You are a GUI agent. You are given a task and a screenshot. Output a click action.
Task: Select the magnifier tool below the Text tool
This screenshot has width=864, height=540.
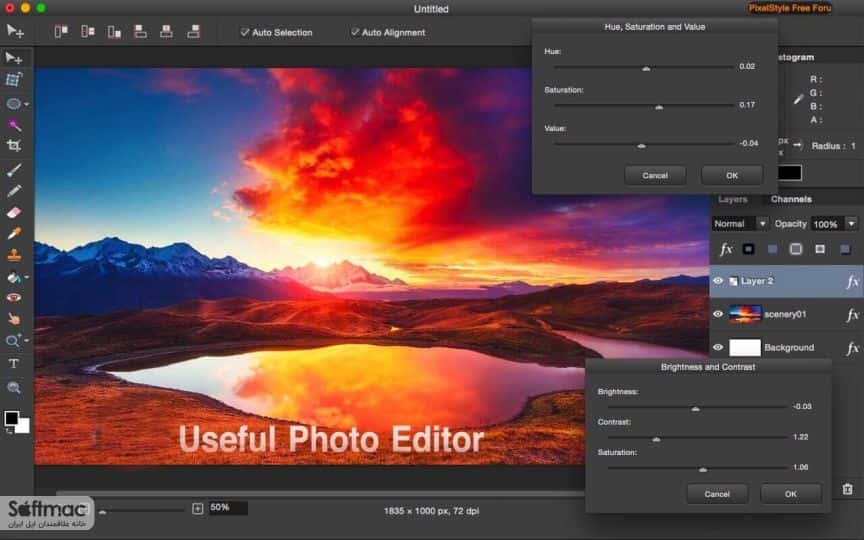point(14,387)
